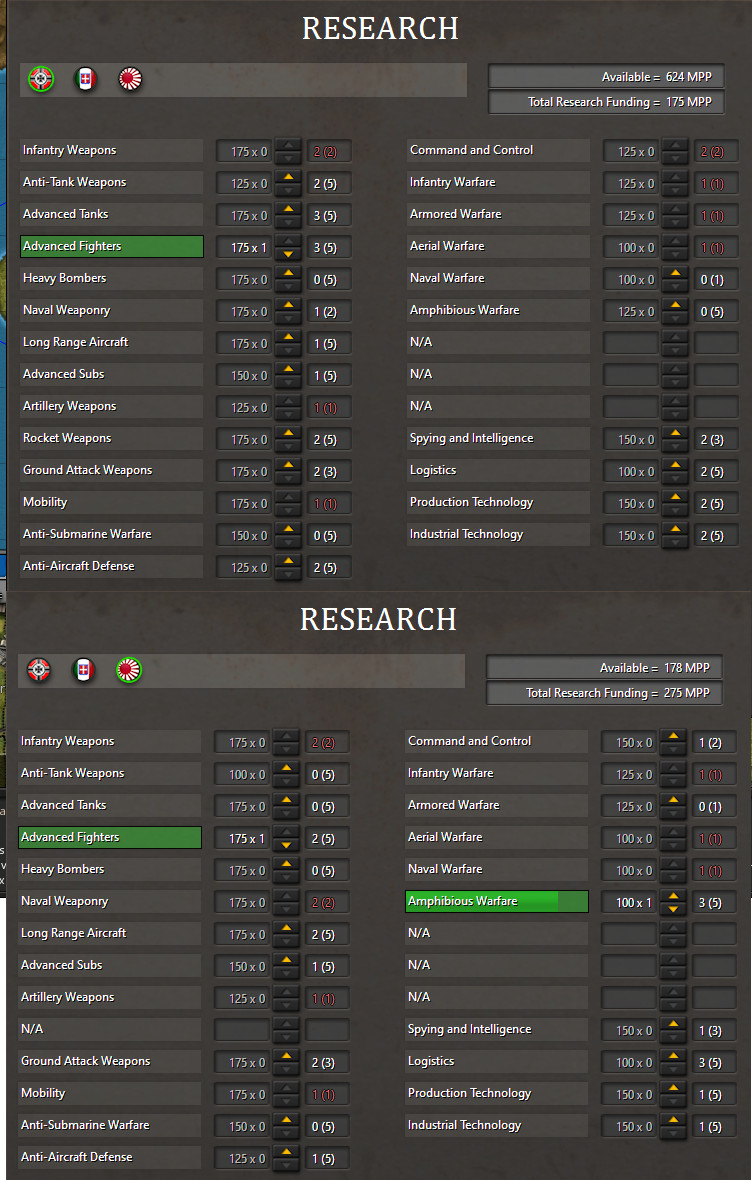Increase Production Technology funding in Japanese panel

pos(673,1087)
